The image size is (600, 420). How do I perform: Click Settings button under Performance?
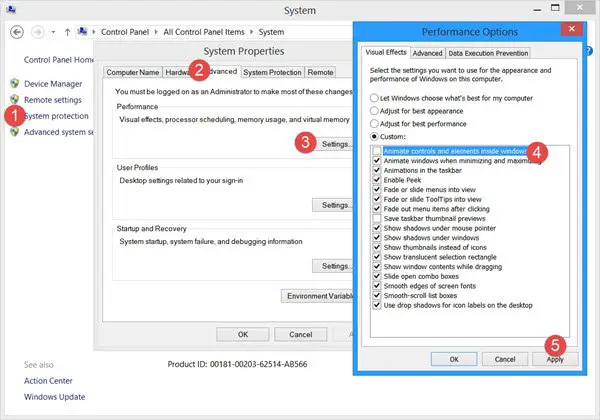(x=334, y=144)
